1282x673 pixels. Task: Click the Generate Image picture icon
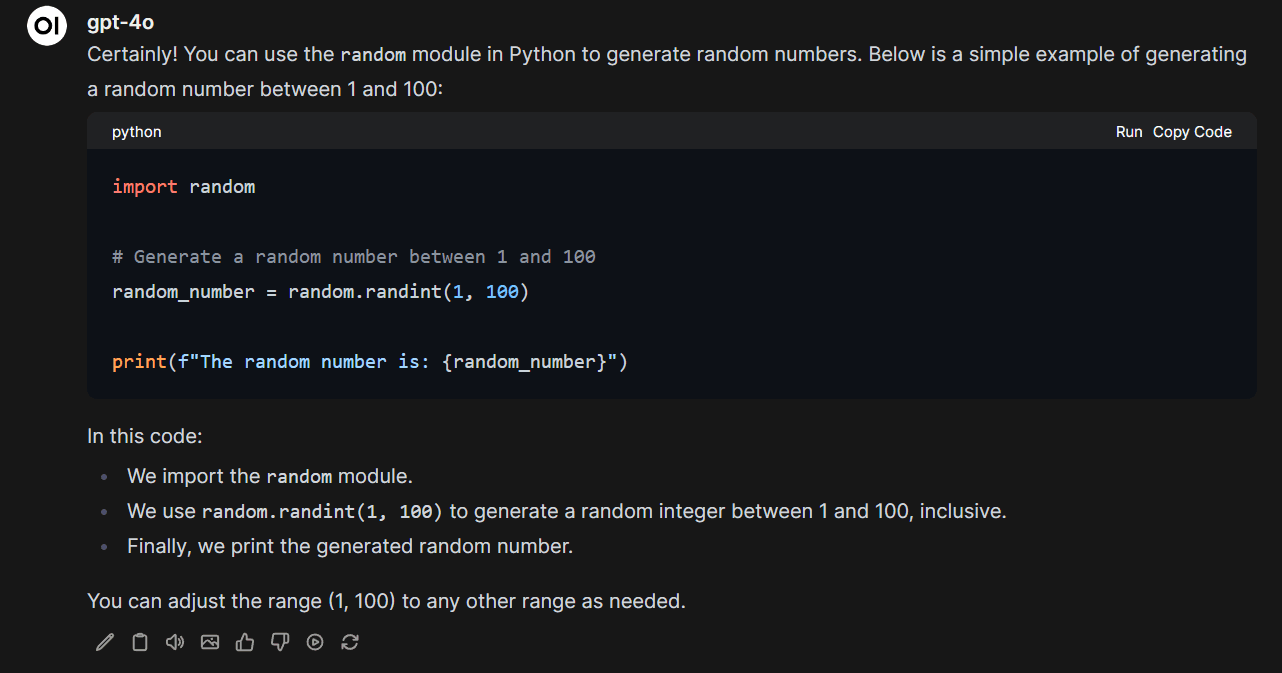coord(210,642)
